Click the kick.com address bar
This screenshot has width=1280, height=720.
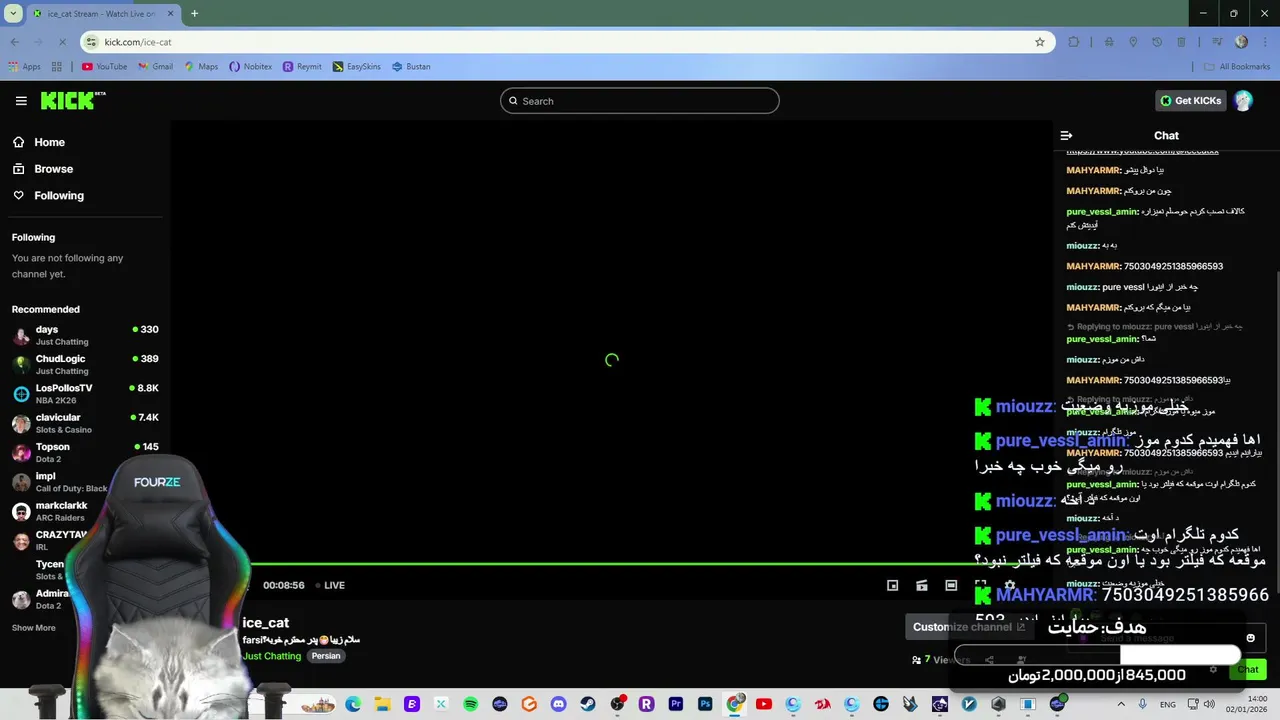tap(565, 42)
